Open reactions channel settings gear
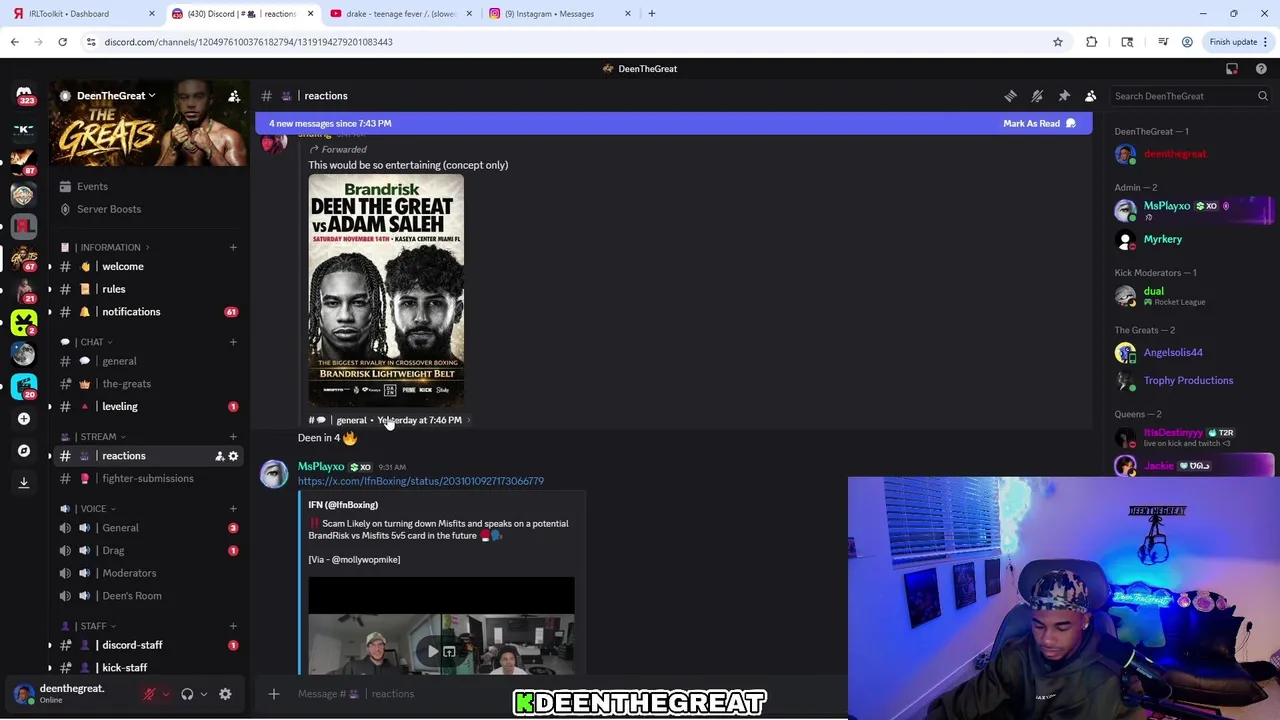Viewport: 1280px width, 720px height. click(233, 456)
